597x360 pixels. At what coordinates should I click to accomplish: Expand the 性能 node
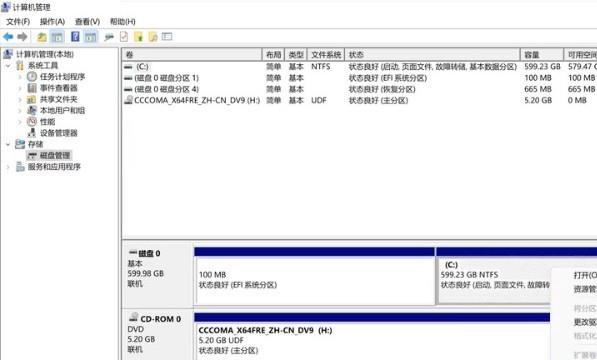tap(20, 122)
